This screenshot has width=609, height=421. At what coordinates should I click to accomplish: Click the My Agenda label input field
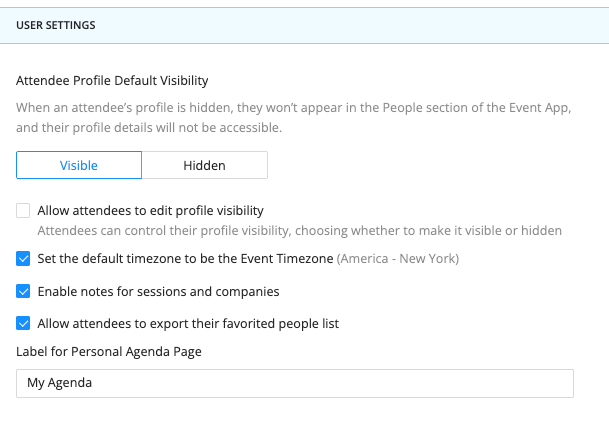click(295, 383)
